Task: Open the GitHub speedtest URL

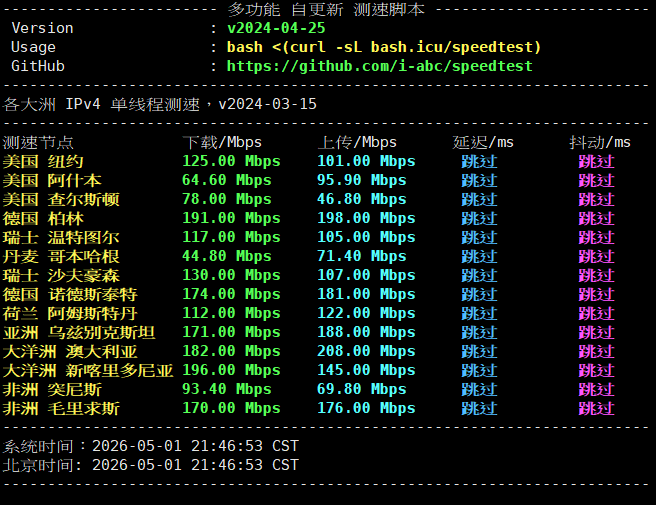Action: click(379, 66)
